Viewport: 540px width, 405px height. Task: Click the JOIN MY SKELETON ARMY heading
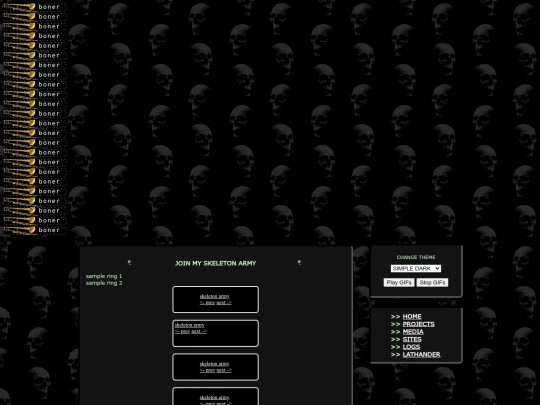(216, 263)
